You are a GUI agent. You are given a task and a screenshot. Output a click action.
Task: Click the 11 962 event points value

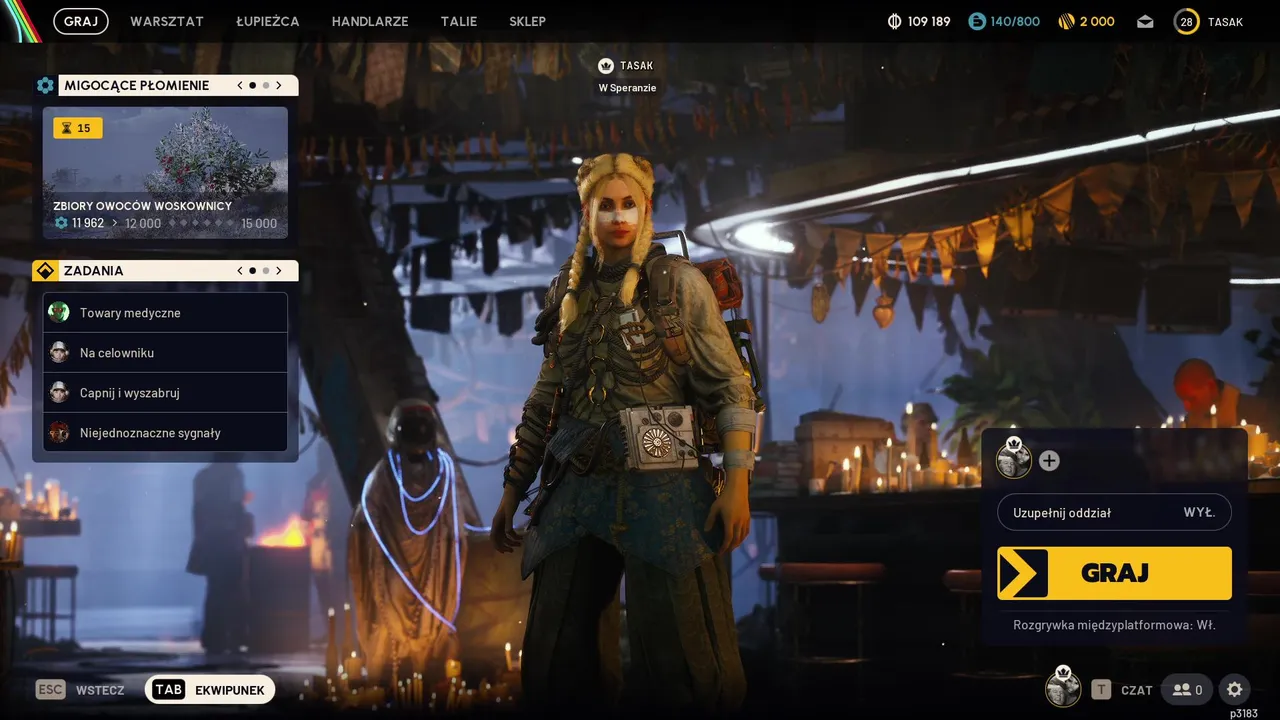click(88, 223)
